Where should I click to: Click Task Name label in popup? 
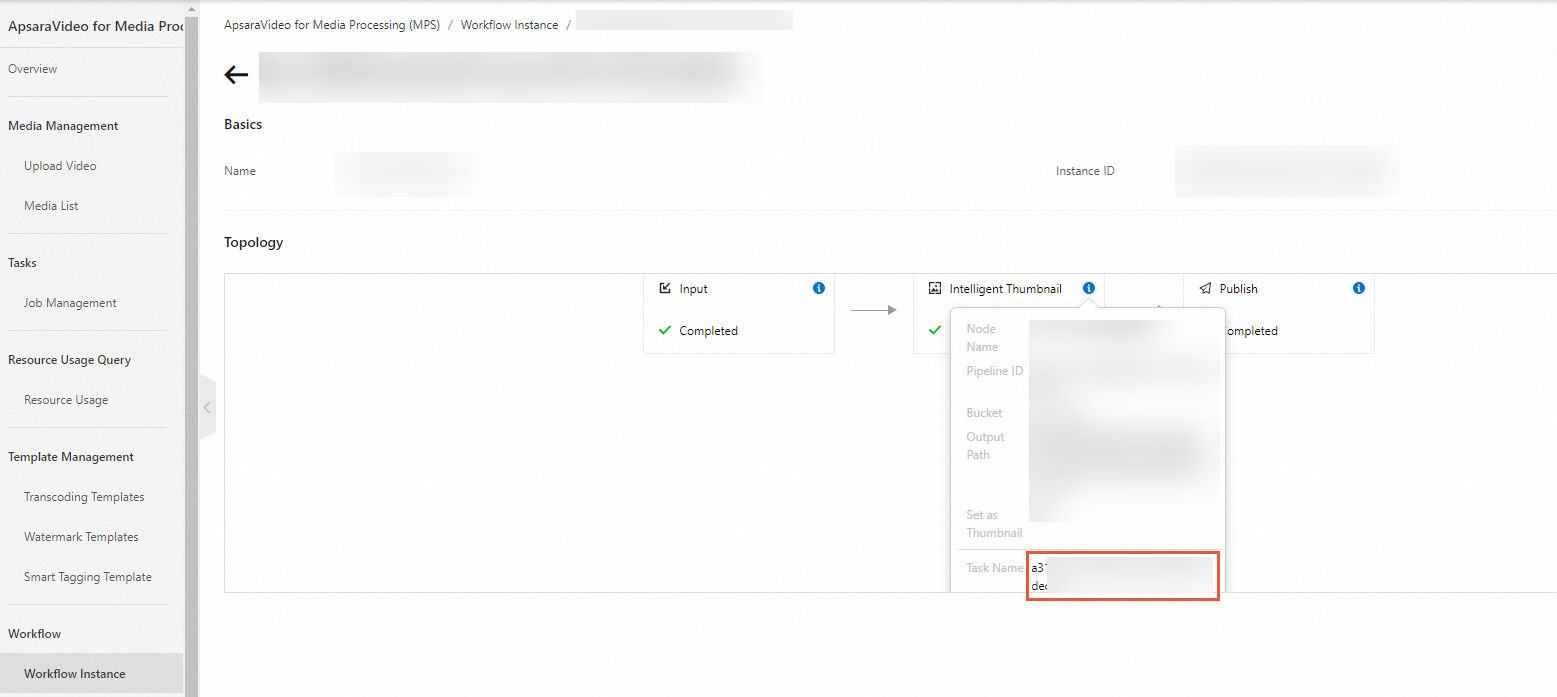[x=994, y=568]
